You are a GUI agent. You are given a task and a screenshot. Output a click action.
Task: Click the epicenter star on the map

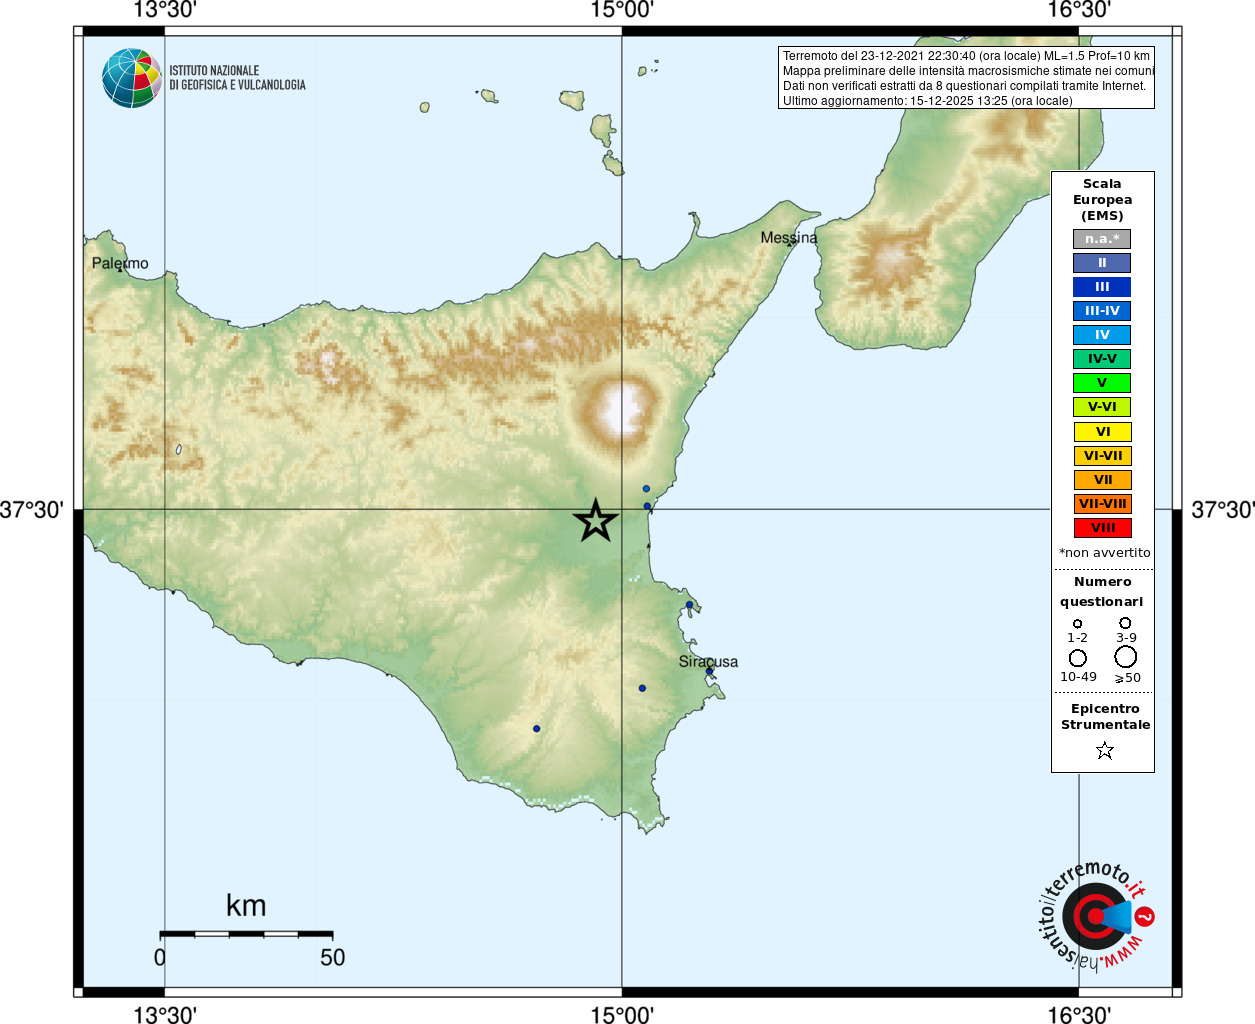[x=596, y=521]
